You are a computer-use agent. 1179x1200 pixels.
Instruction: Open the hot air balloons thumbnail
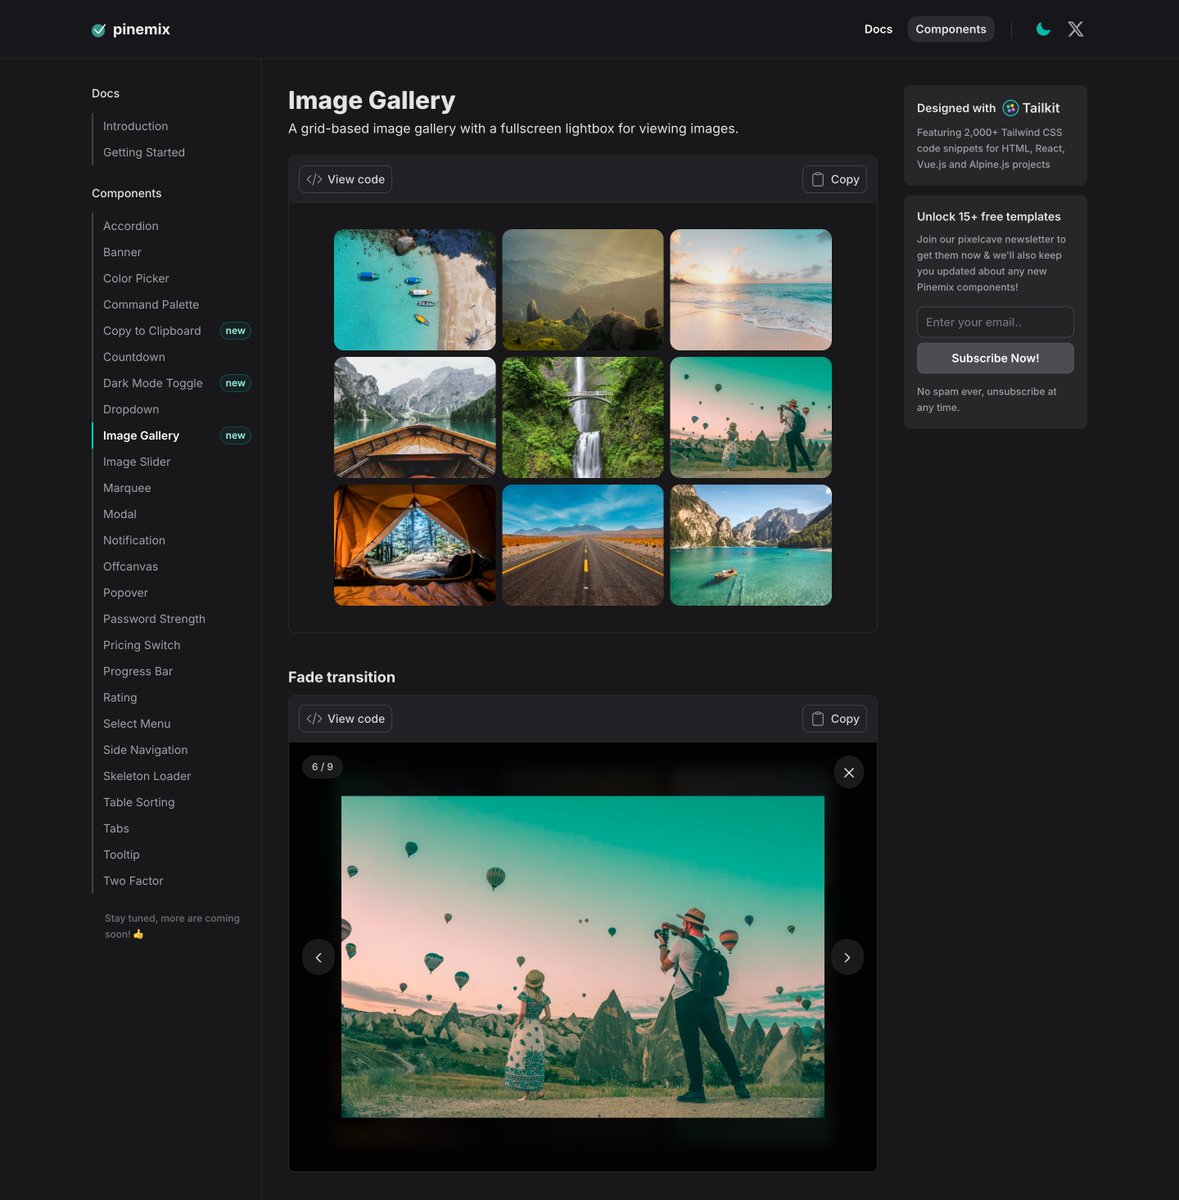[x=751, y=417]
